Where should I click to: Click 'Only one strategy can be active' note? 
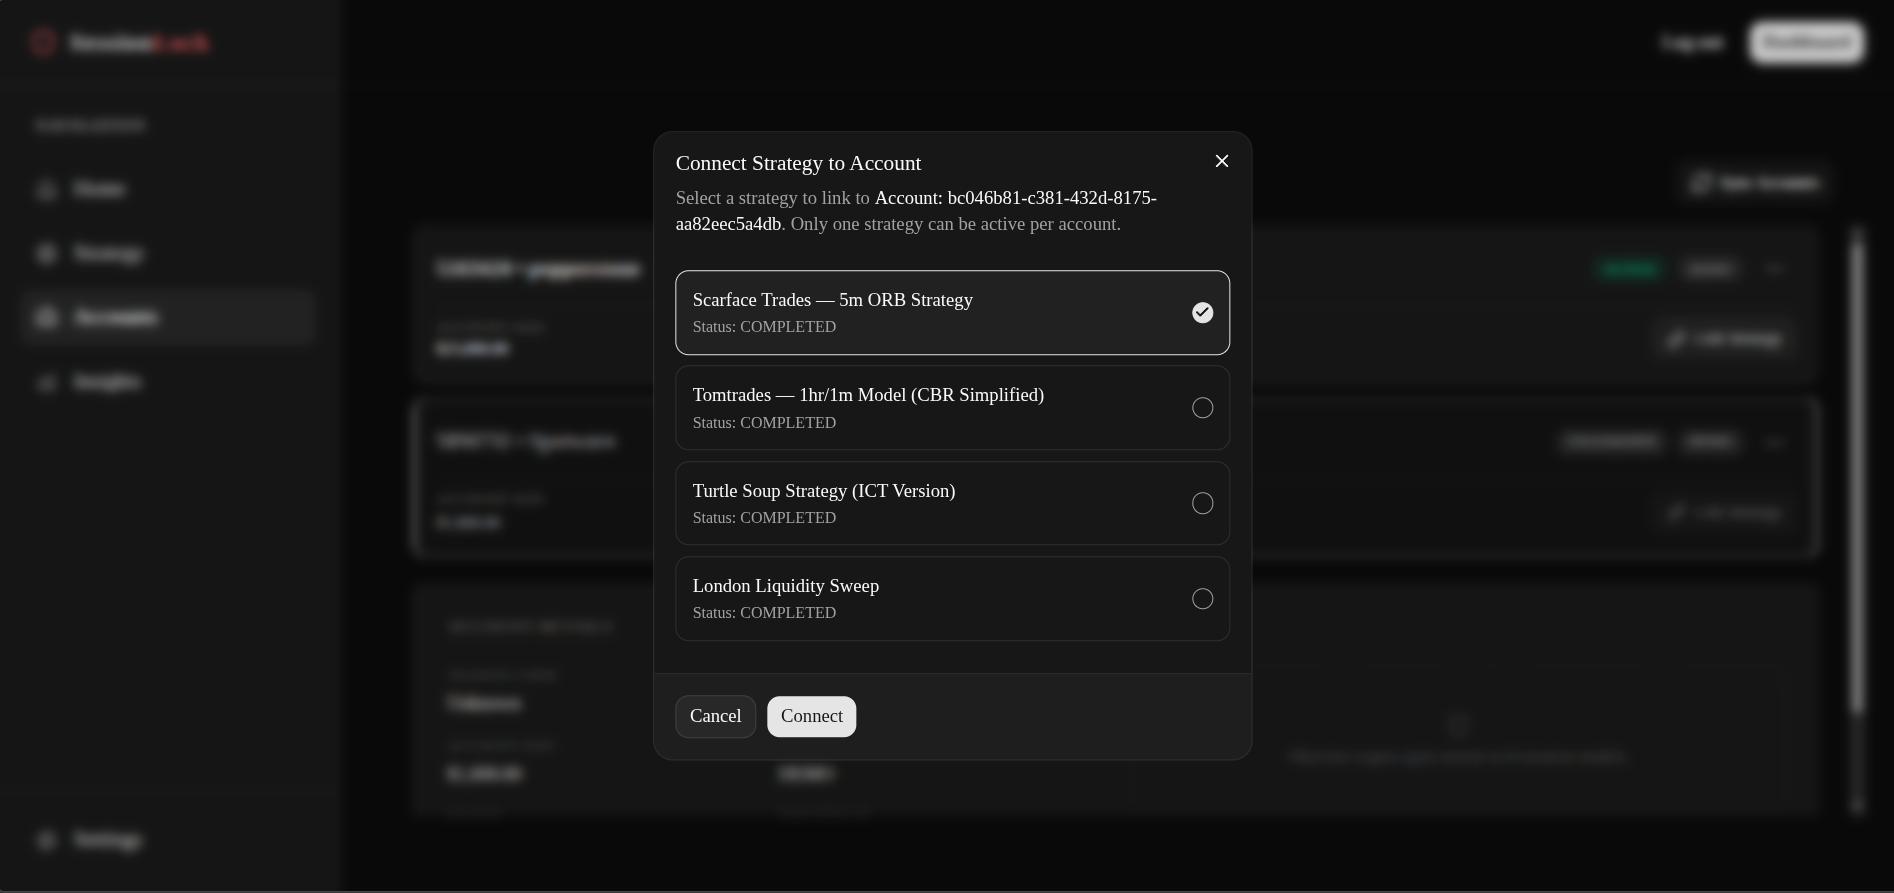coord(955,224)
